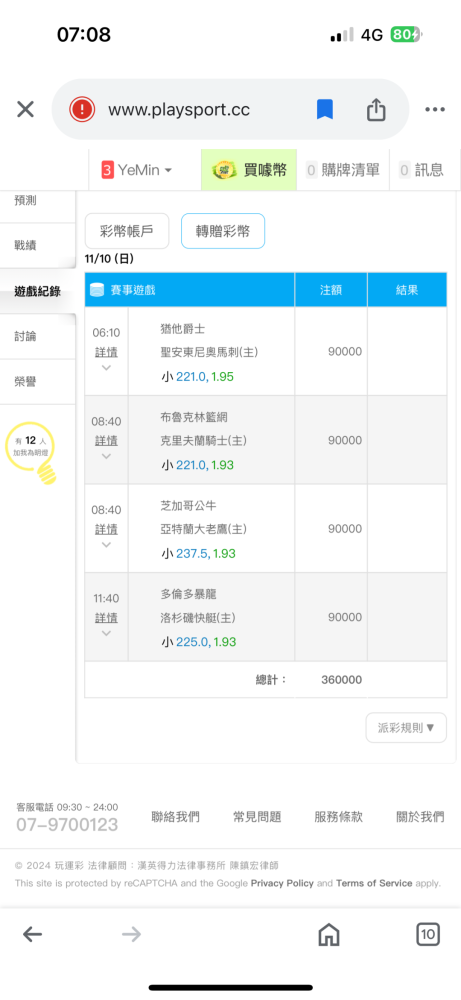Screen dimensions: 461x1000
Task: Tap the 結果 column header
Action: 407,290
